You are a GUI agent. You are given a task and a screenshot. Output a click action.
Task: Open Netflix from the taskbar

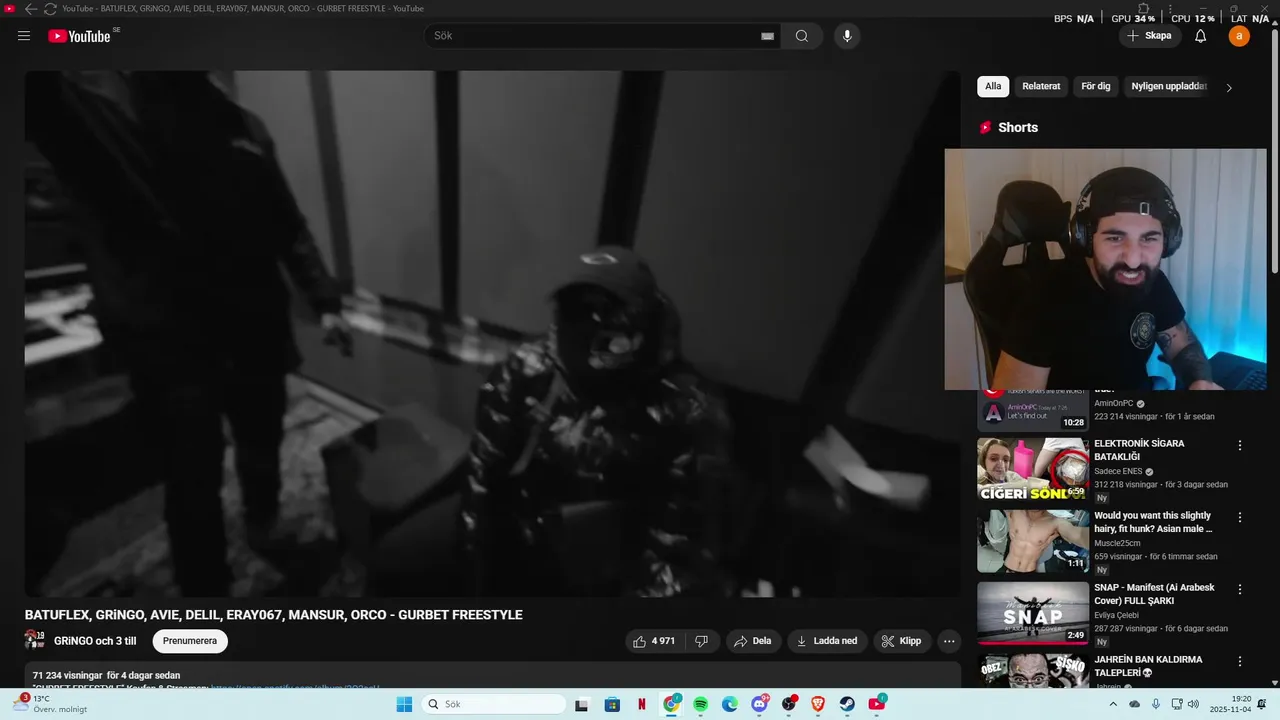(x=641, y=704)
